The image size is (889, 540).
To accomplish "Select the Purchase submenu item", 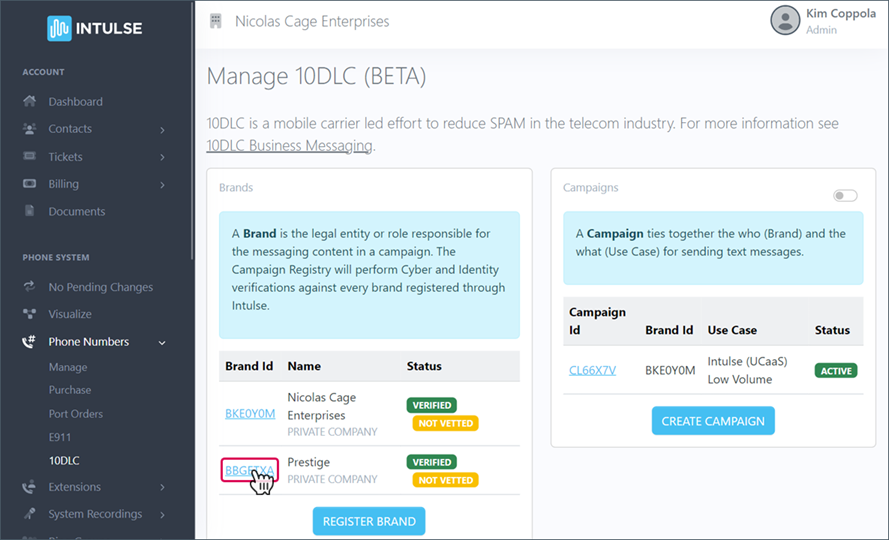I will point(70,390).
